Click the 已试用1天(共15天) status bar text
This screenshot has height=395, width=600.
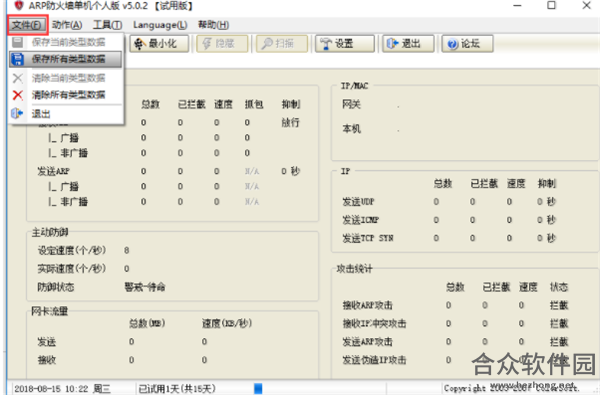(177, 389)
